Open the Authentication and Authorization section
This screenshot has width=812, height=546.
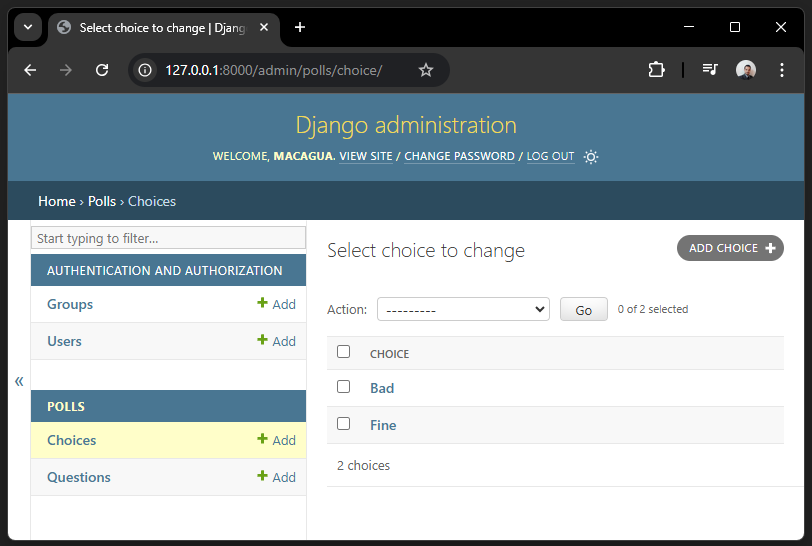click(165, 270)
